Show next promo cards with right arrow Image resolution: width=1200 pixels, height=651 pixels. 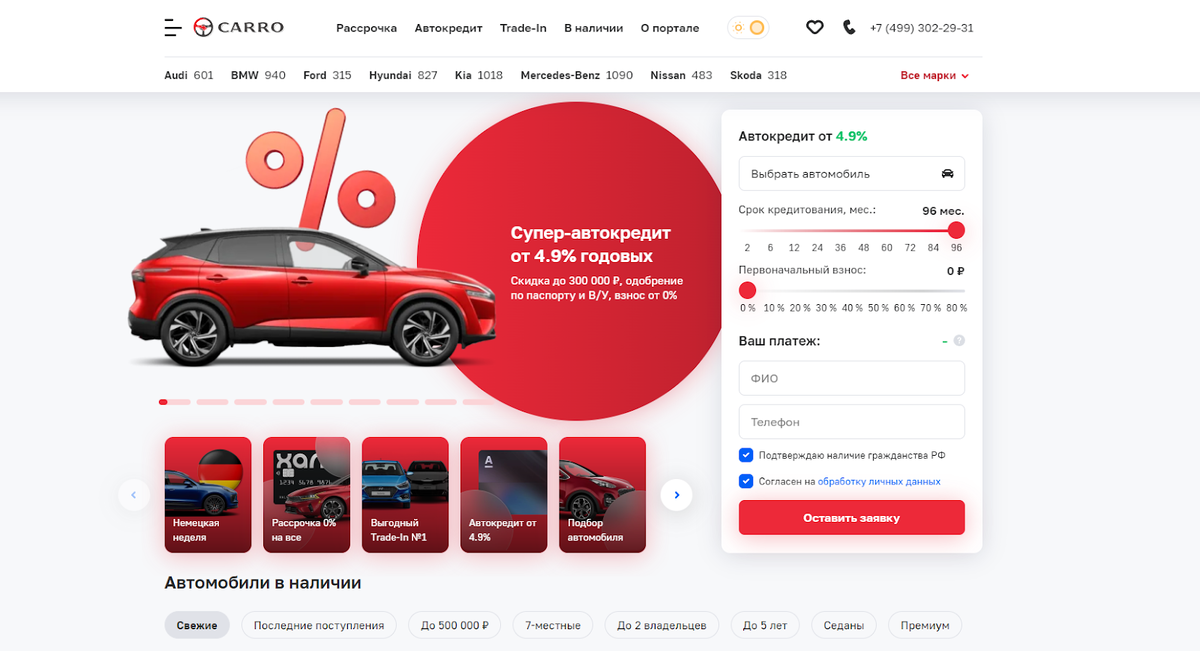tap(676, 494)
